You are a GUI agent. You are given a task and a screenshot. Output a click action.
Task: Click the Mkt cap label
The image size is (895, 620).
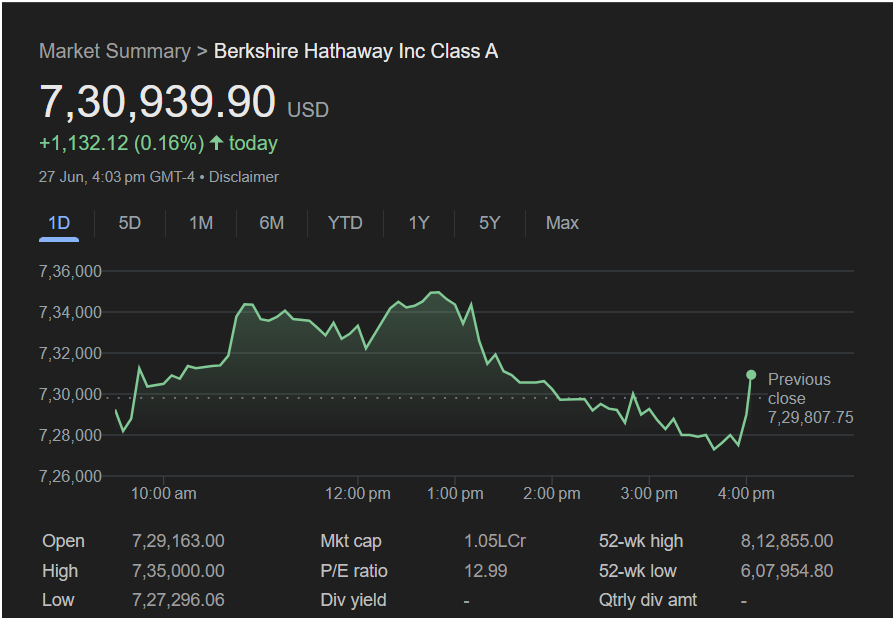(x=351, y=541)
